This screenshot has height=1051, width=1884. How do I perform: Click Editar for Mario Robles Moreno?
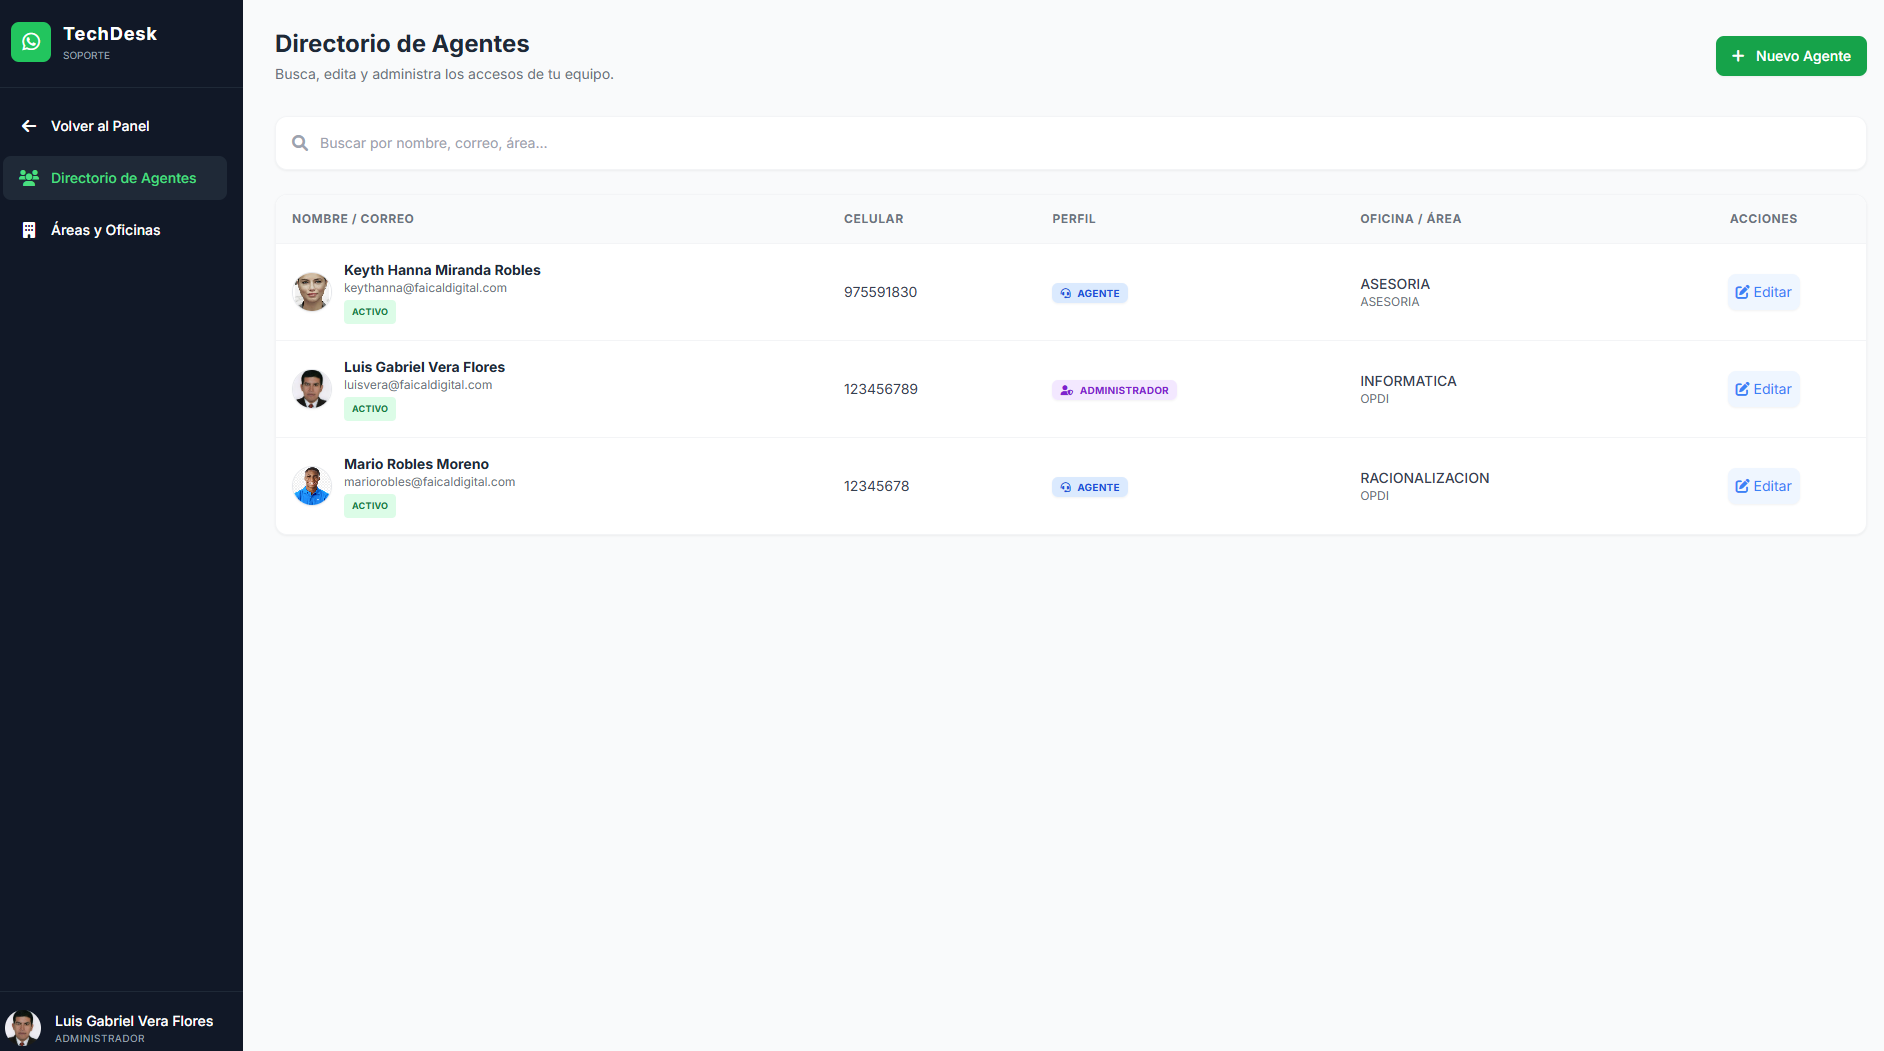[1763, 486]
